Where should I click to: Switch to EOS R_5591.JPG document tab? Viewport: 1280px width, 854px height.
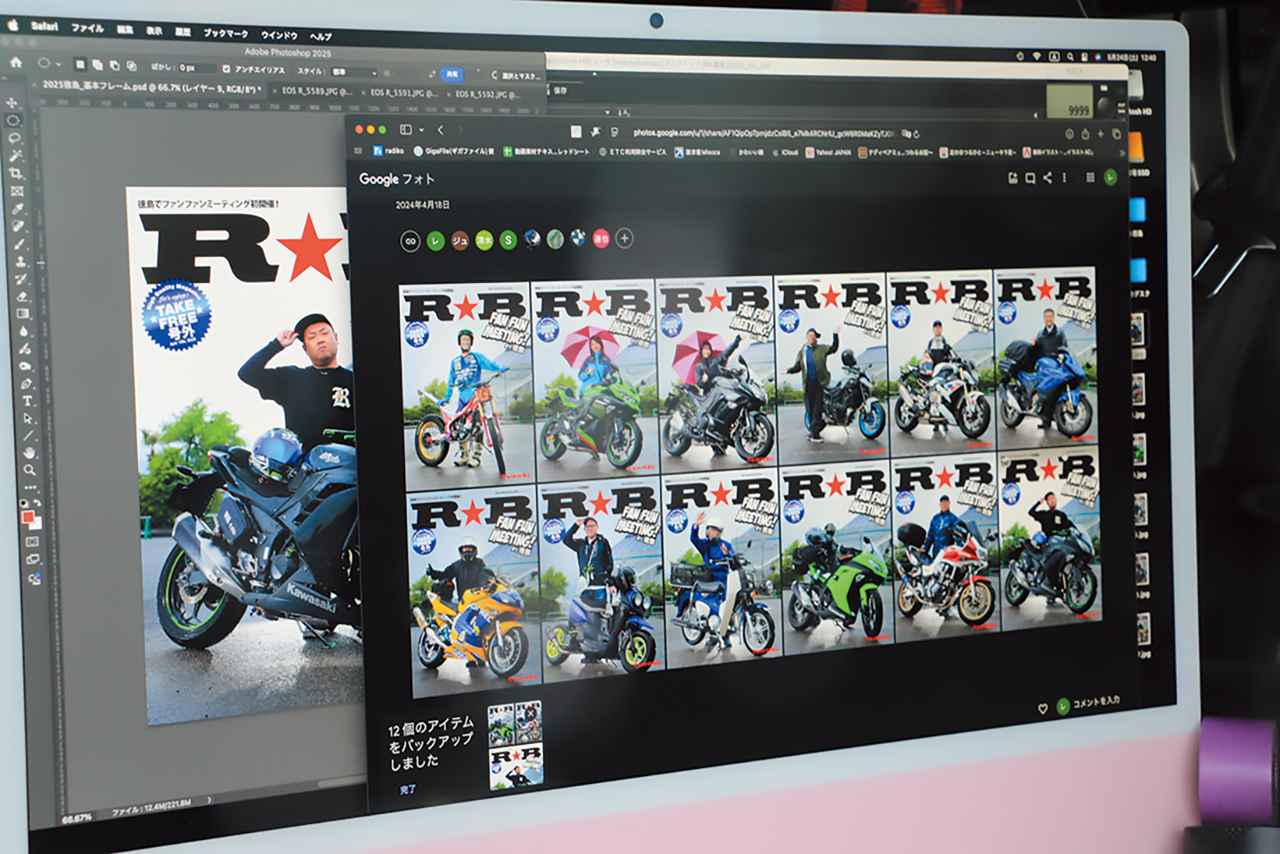(404, 93)
